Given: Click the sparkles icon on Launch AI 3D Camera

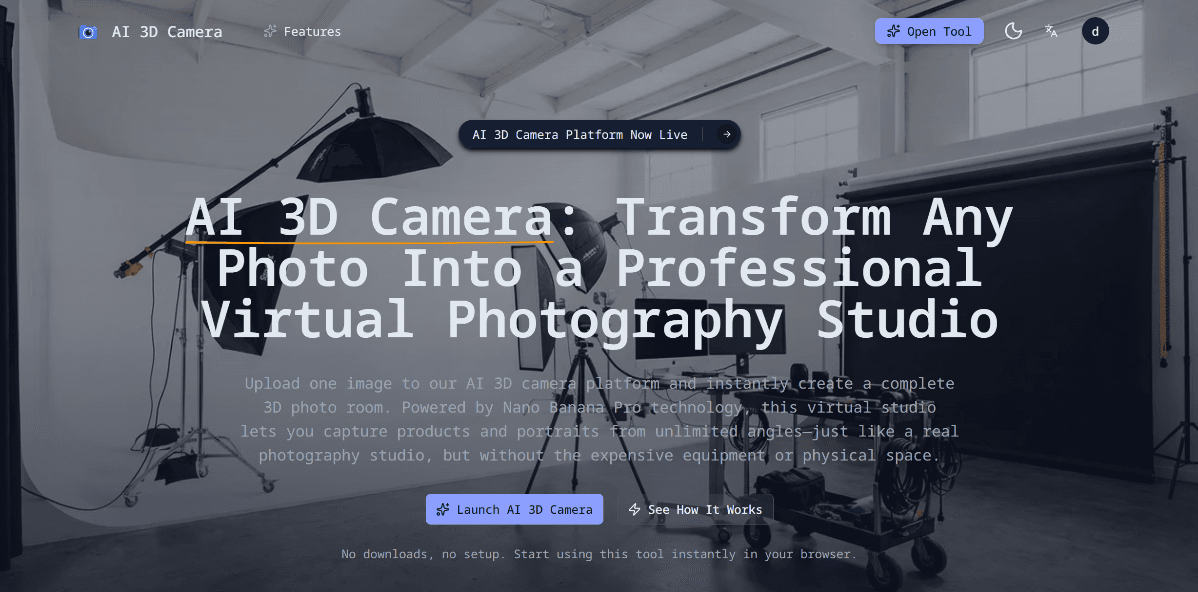Looking at the screenshot, I should [442, 509].
